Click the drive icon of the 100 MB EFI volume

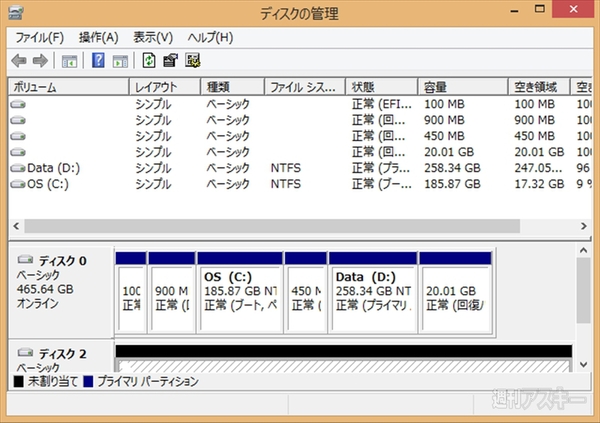point(18,104)
